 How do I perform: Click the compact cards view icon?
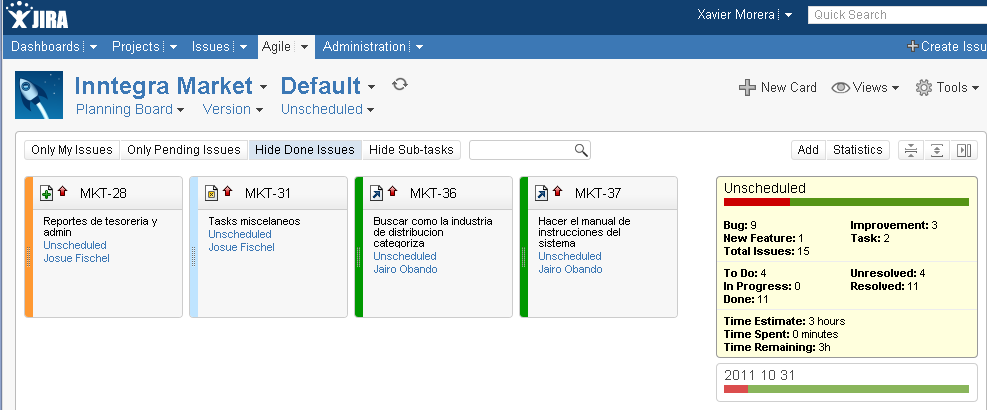click(911, 150)
